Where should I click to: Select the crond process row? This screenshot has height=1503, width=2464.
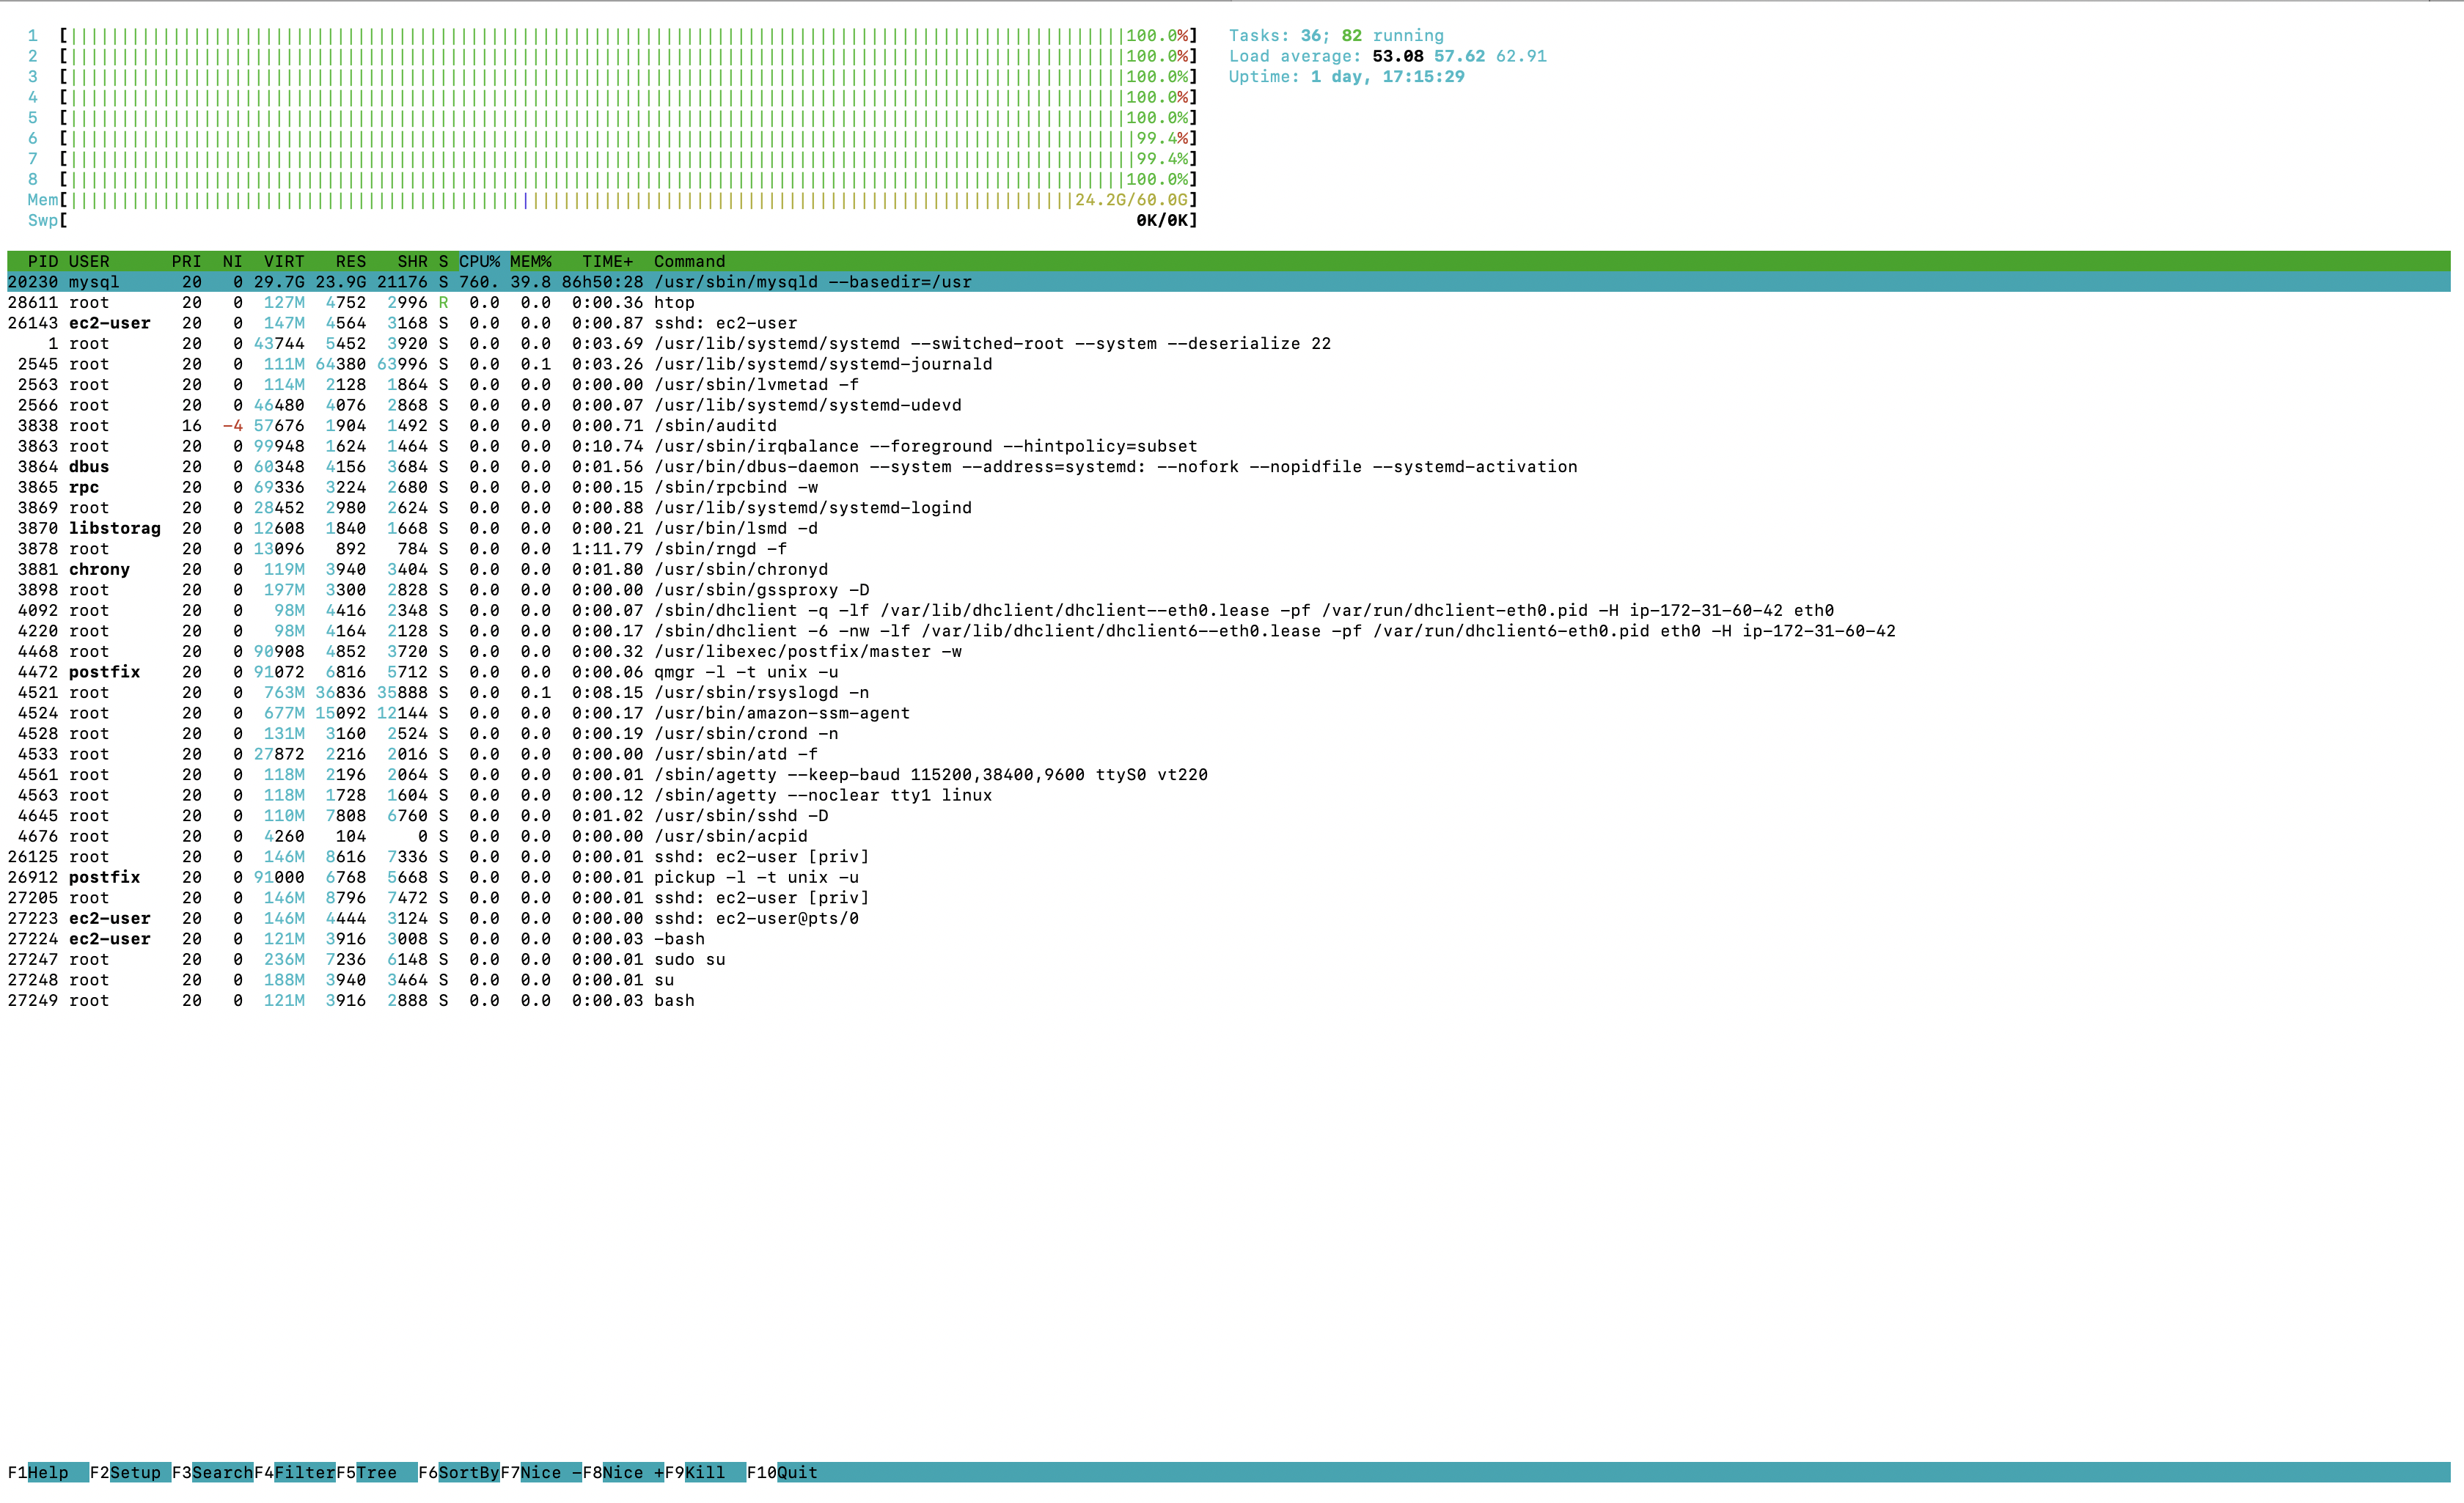click(1229, 733)
